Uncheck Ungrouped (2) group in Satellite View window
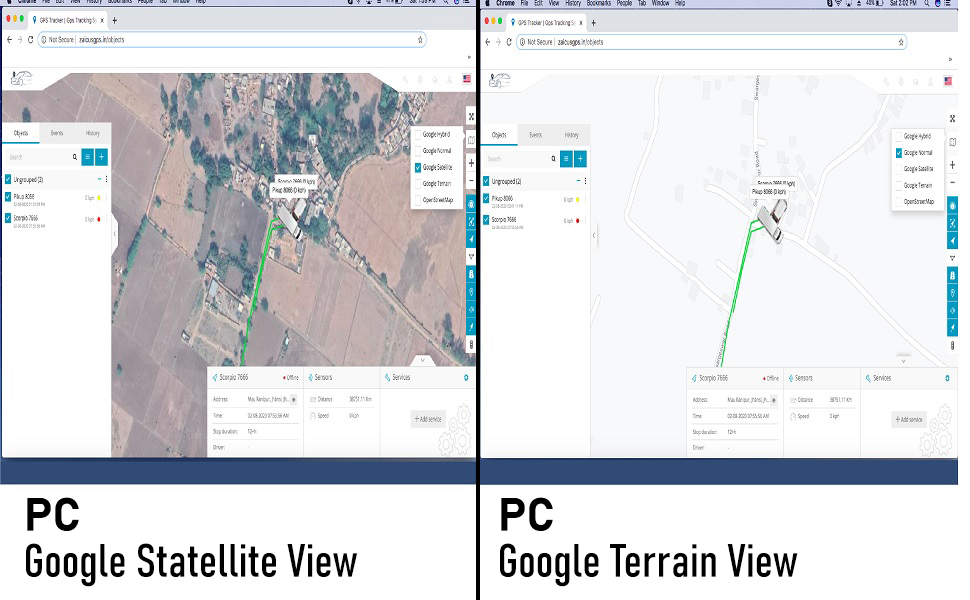The width and height of the screenshot is (970, 600). pyautogui.click(x=8, y=179)
